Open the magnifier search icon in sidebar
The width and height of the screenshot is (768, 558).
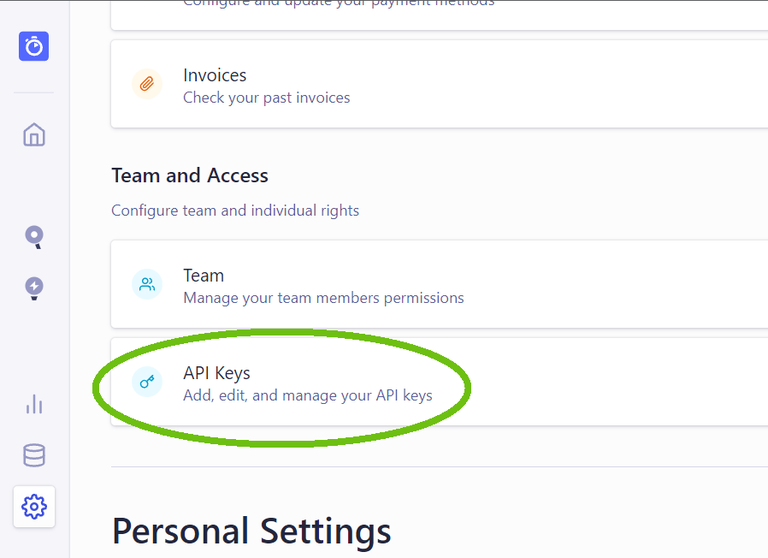click(34, 237)
